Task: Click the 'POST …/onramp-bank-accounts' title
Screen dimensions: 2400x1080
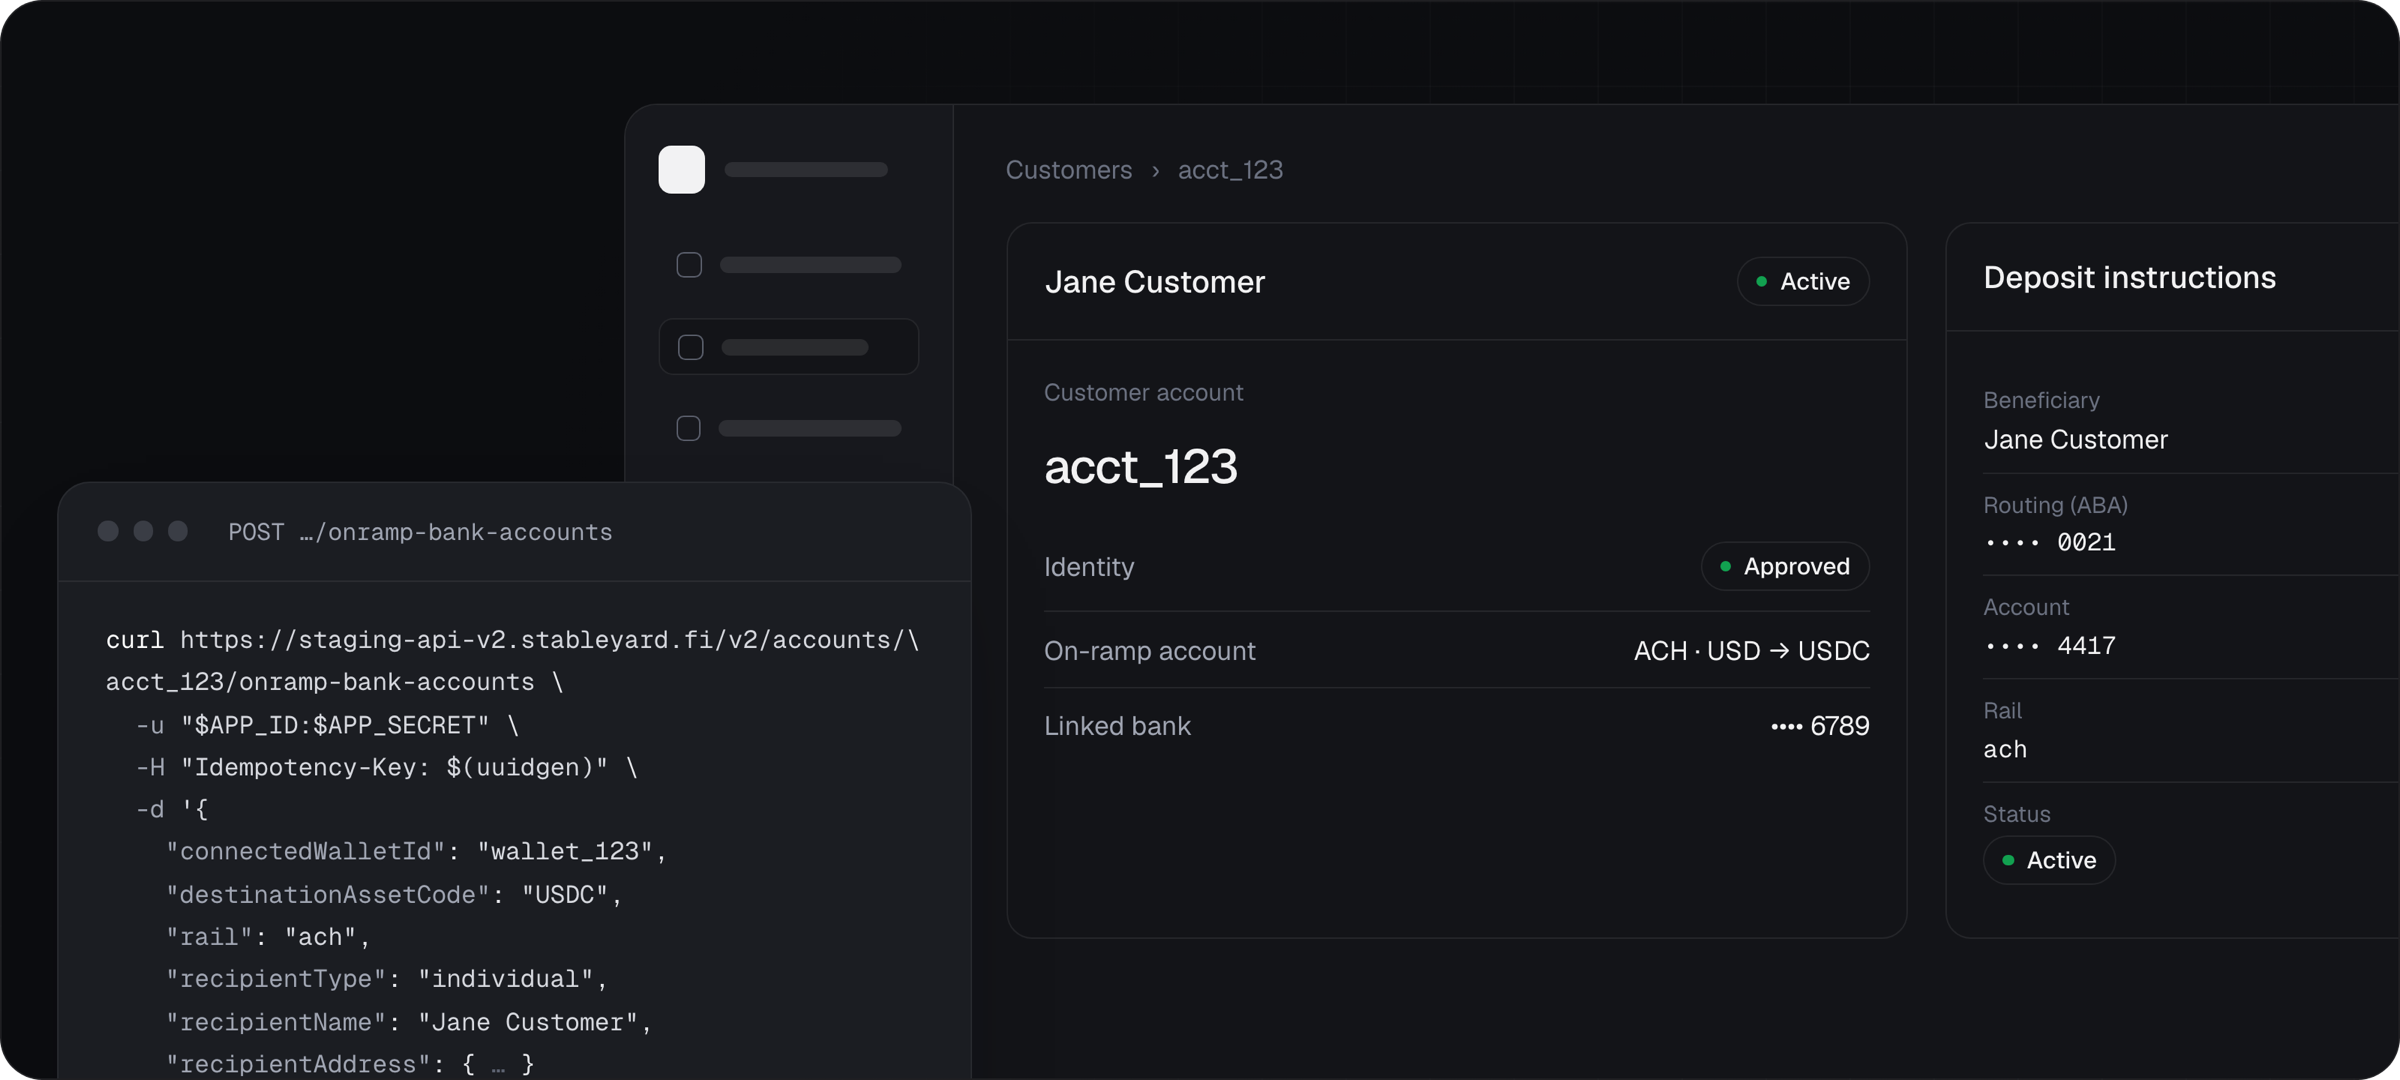Action: (x=420, y=532)
